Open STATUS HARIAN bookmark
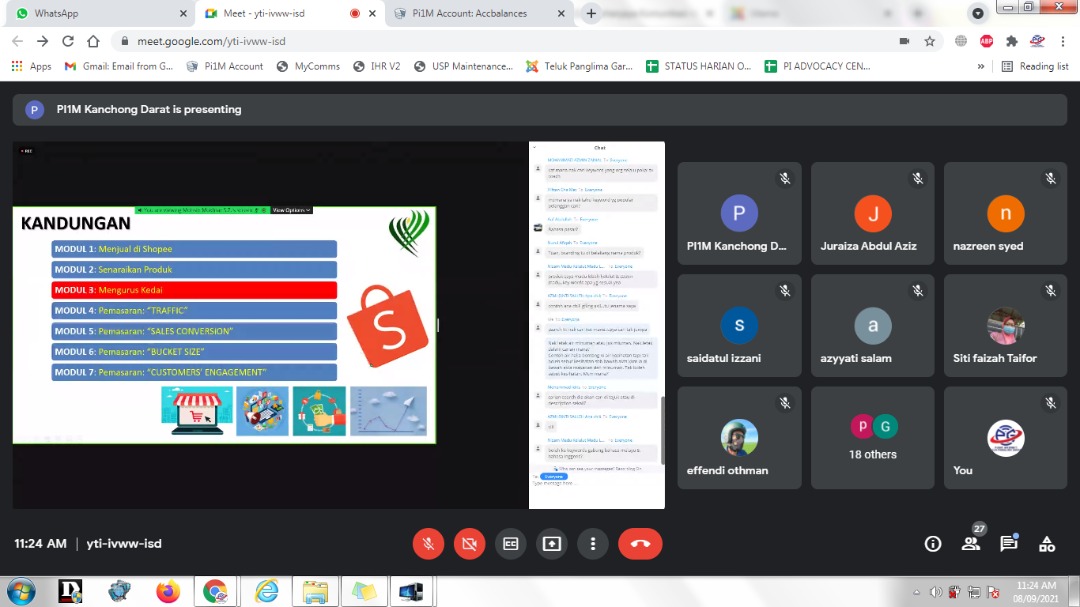The image size is (1080, 607). pyautogui.click(x=698, y=66)
